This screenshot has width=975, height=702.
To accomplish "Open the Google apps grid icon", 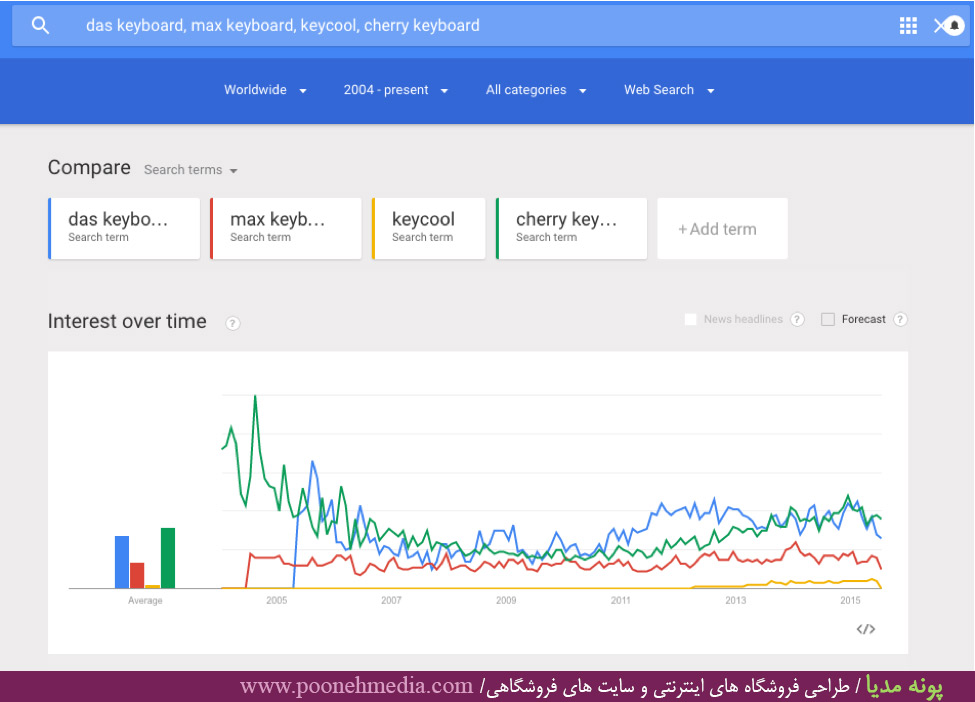I will (908, 25).
